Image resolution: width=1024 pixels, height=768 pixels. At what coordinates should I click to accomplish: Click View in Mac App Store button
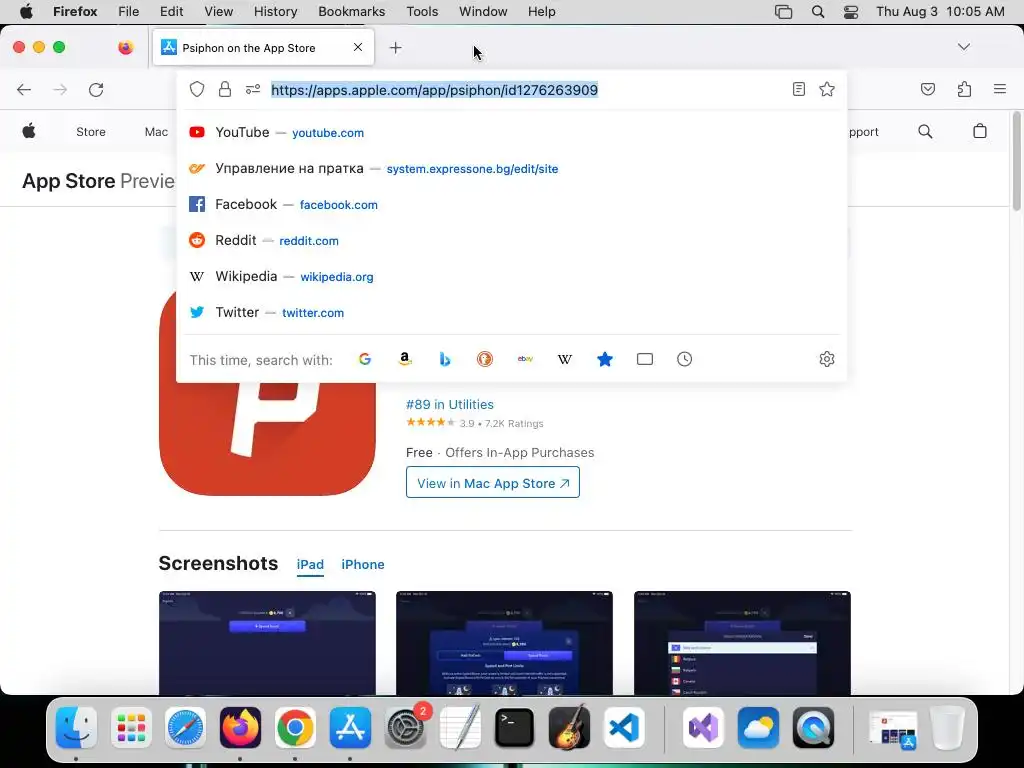pyautogui.click(x=492, y=483)
